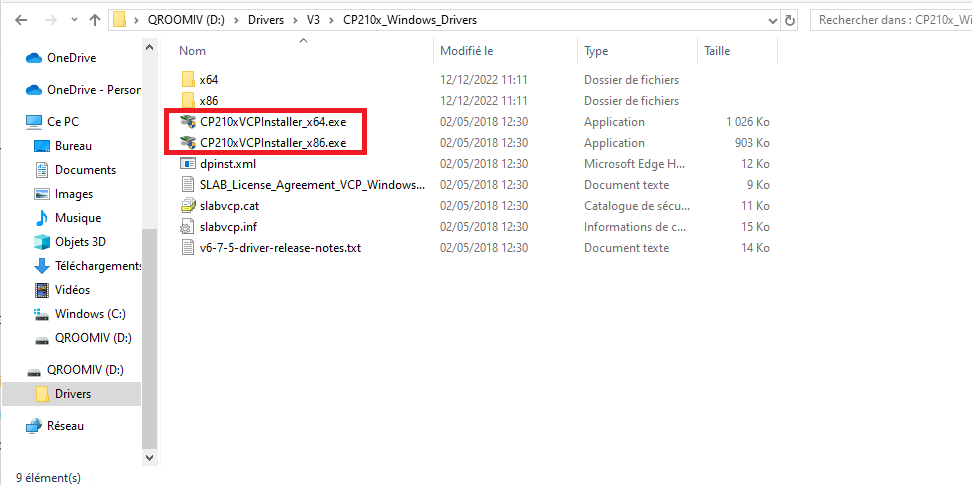Click the search box Rechercher dans
The height and width of the screenshot is (485, 972).
(x=891, y=20)
